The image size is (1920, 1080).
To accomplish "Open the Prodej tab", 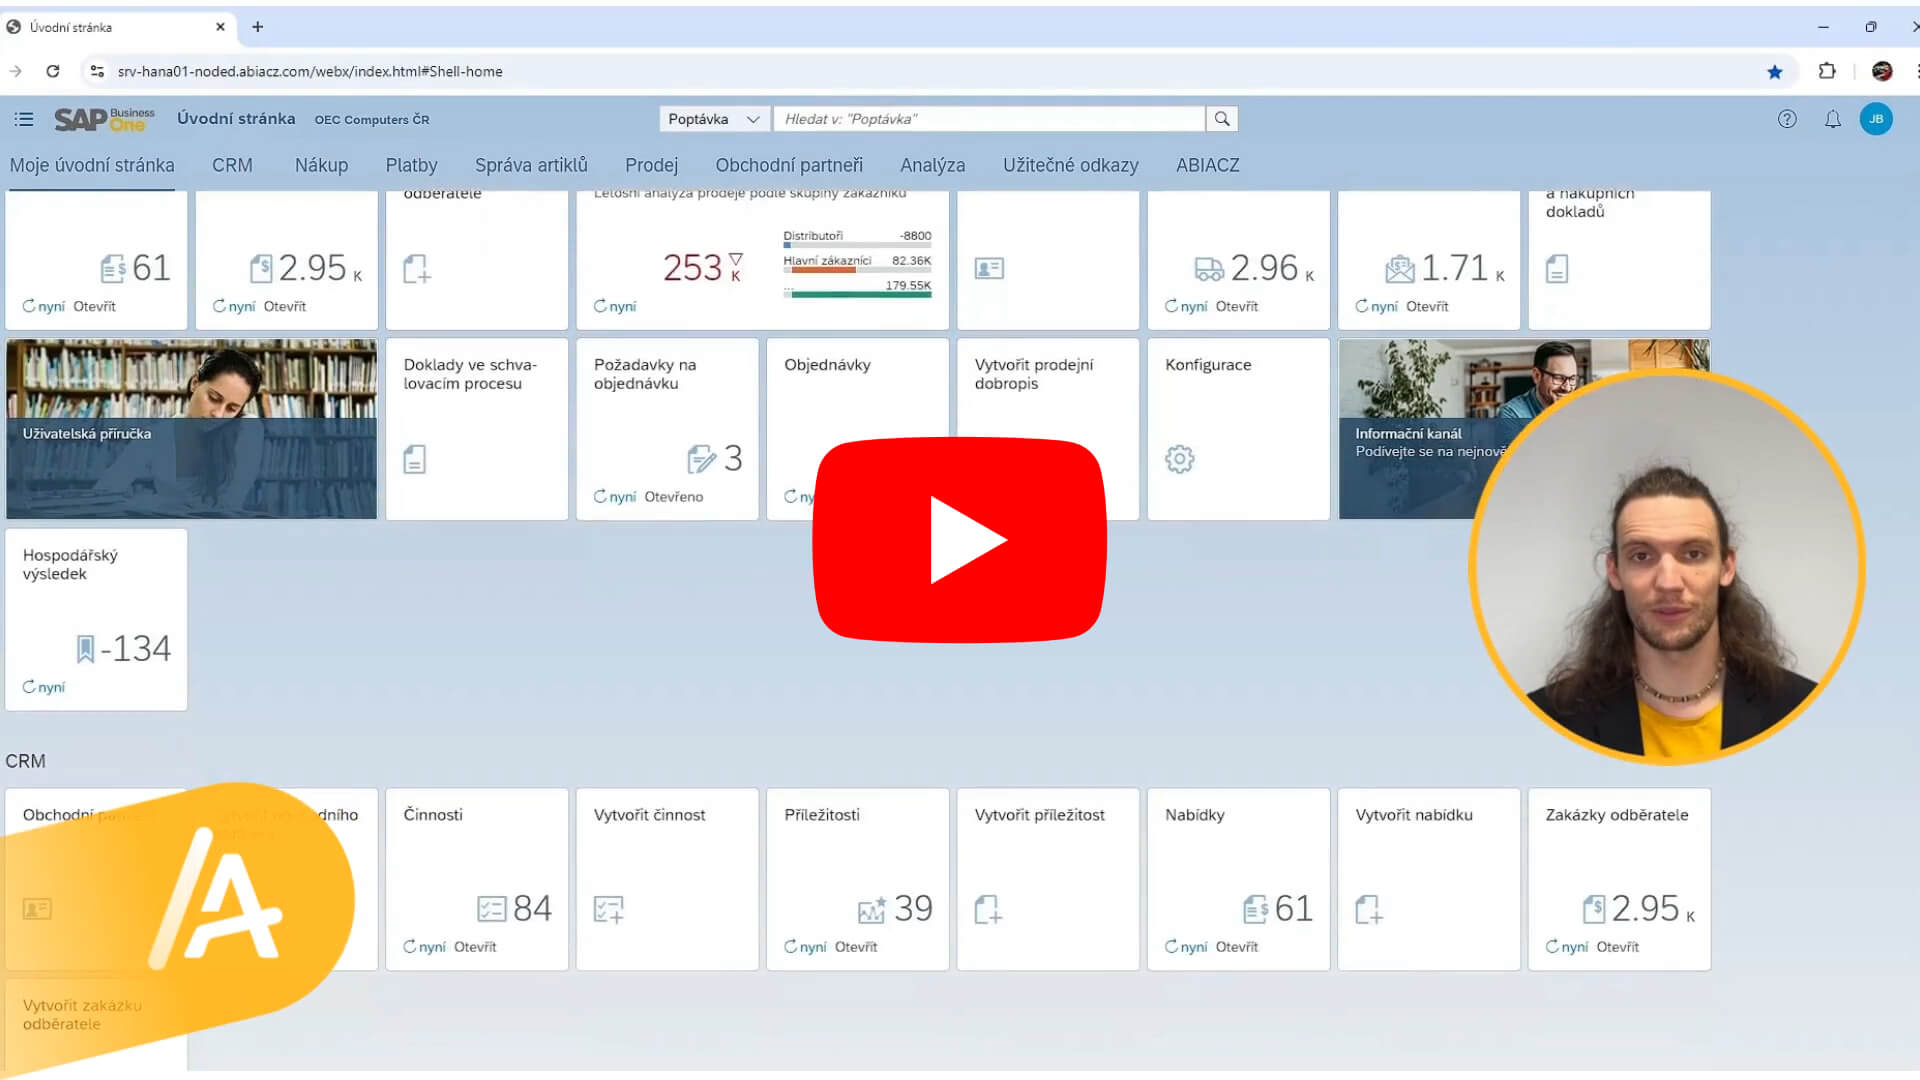I will point(651,165).
